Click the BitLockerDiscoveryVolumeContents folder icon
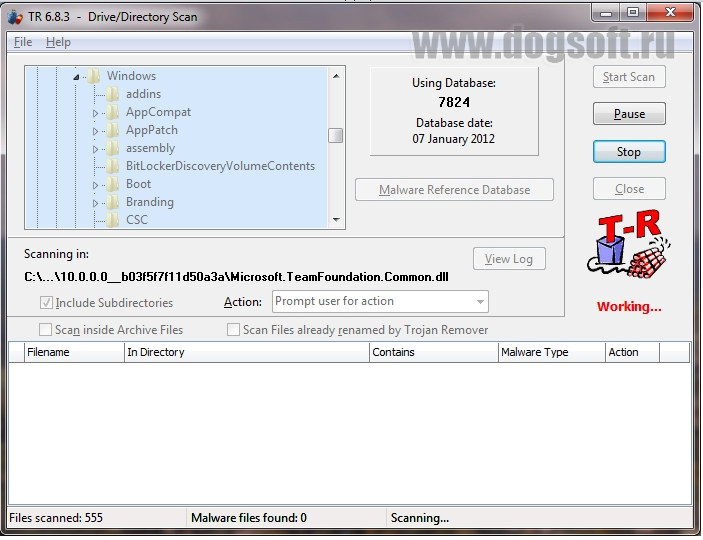Screen dimensions: 703x540 point(113,165)
